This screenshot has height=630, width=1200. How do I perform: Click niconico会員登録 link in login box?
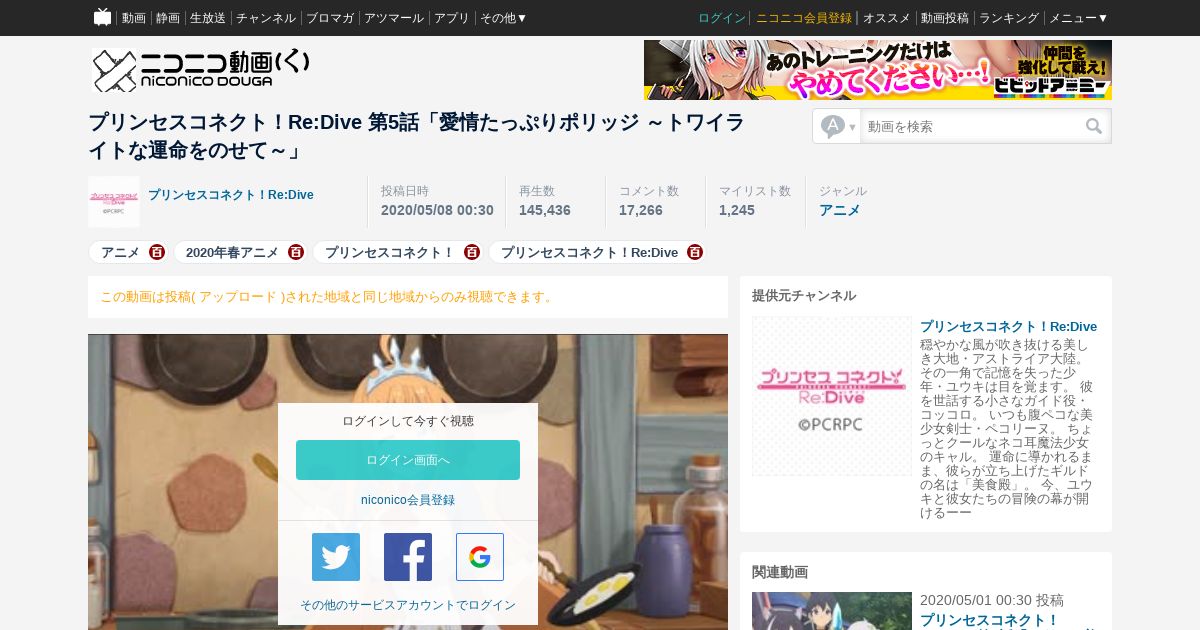pos(408,500)
